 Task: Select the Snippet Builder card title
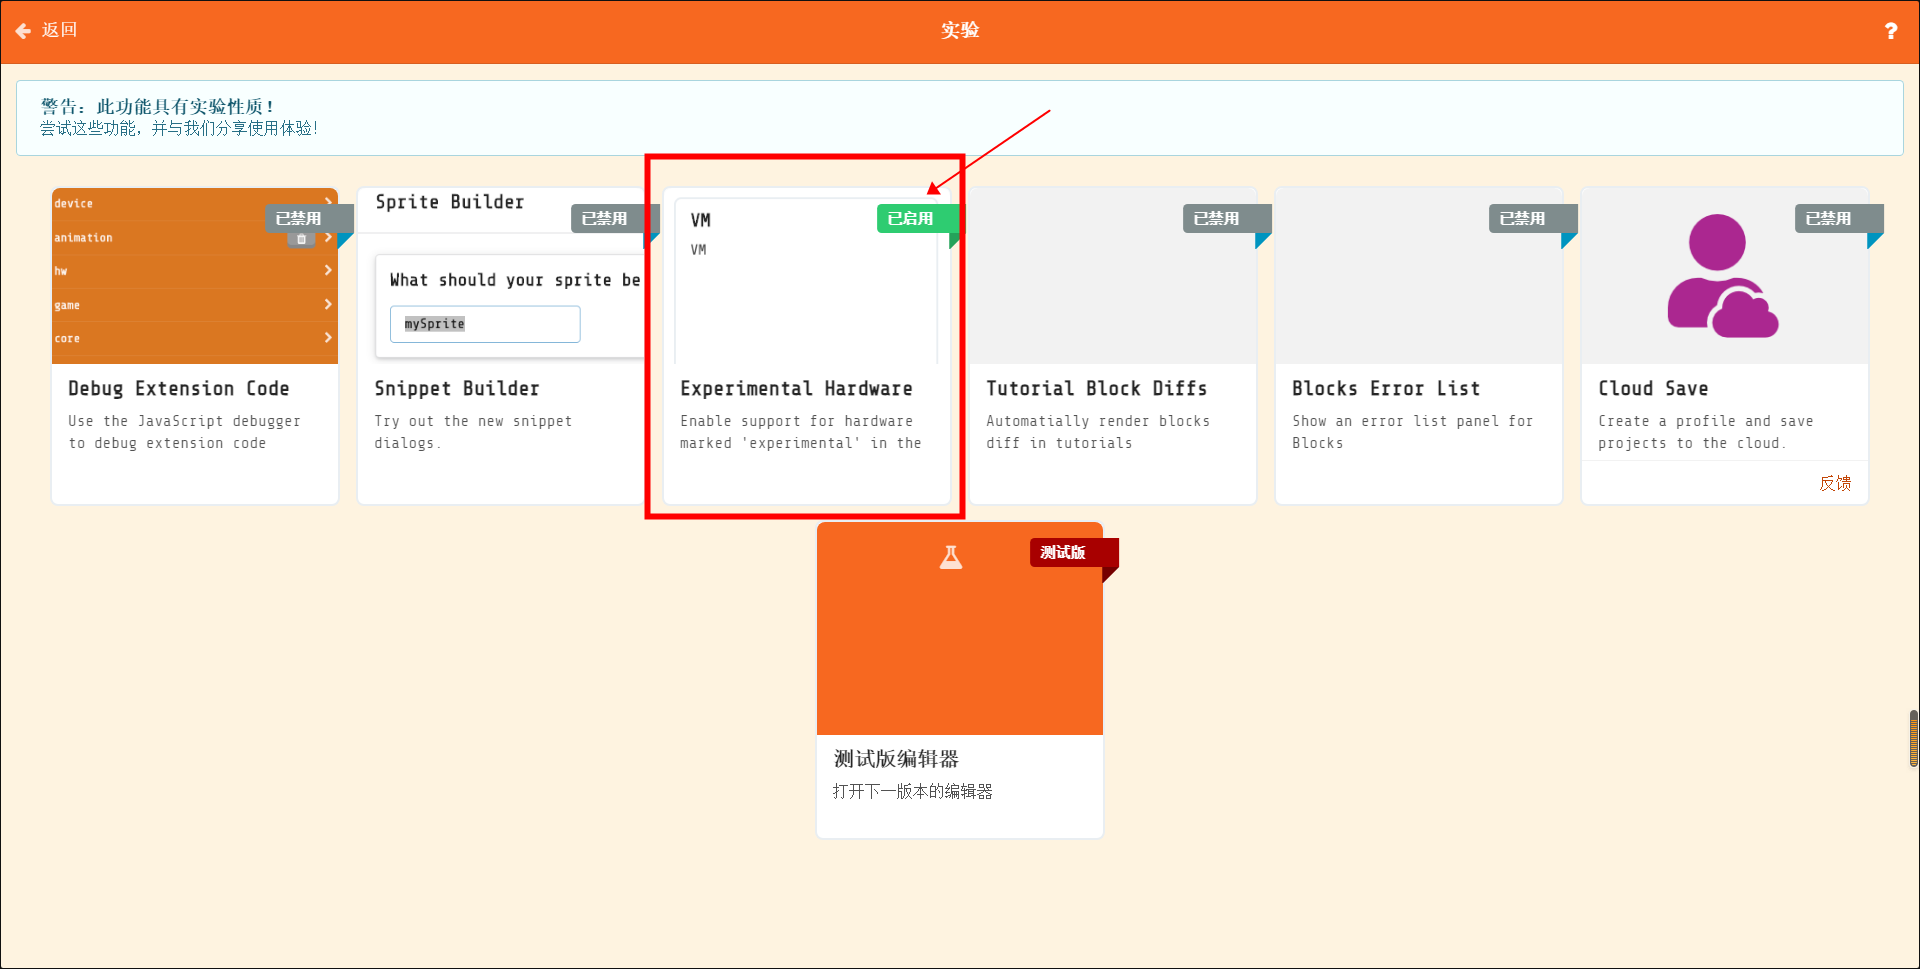click(456, 388)
